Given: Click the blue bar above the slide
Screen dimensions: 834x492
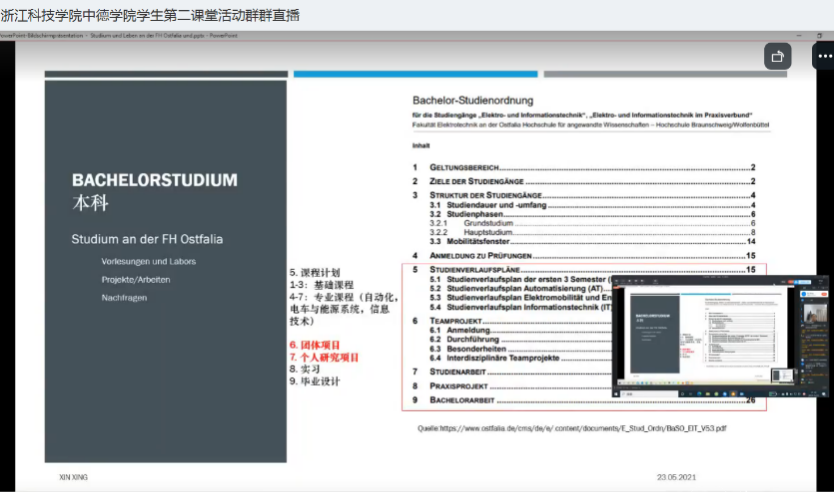Looking at the screenshot, I should tap(414, 73).
